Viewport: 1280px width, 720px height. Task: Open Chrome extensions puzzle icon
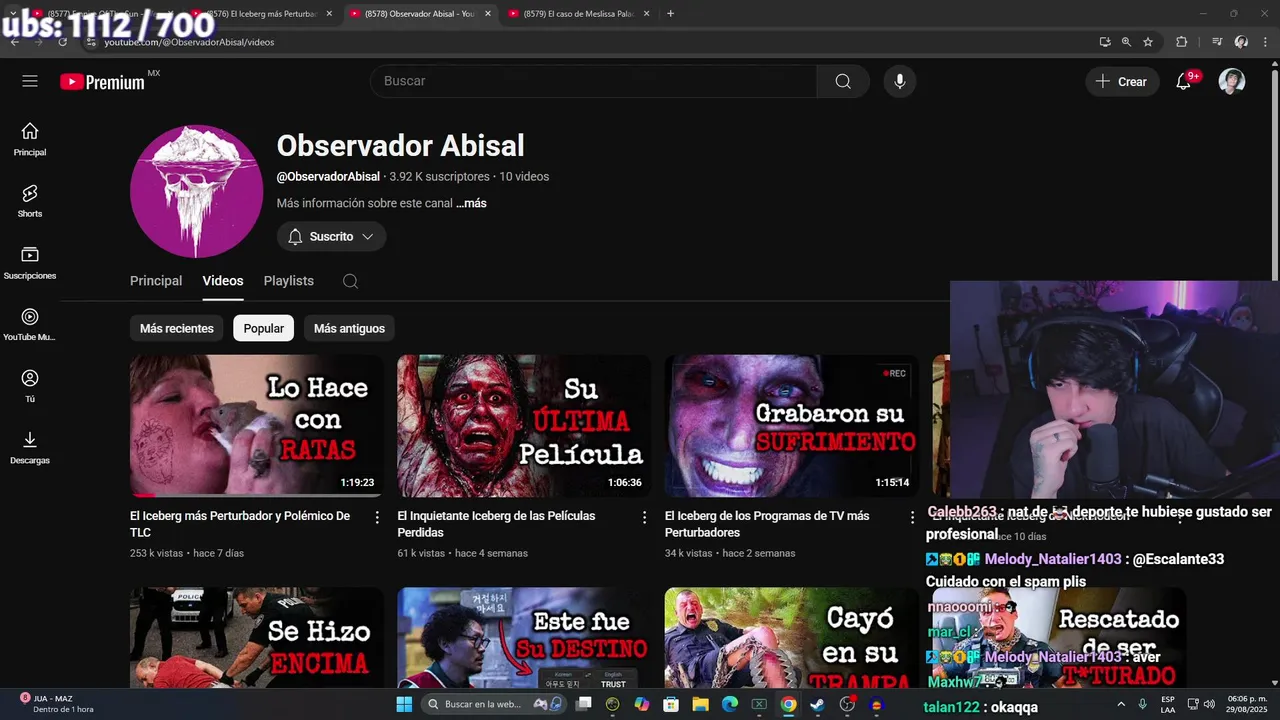click(1182, 42)
